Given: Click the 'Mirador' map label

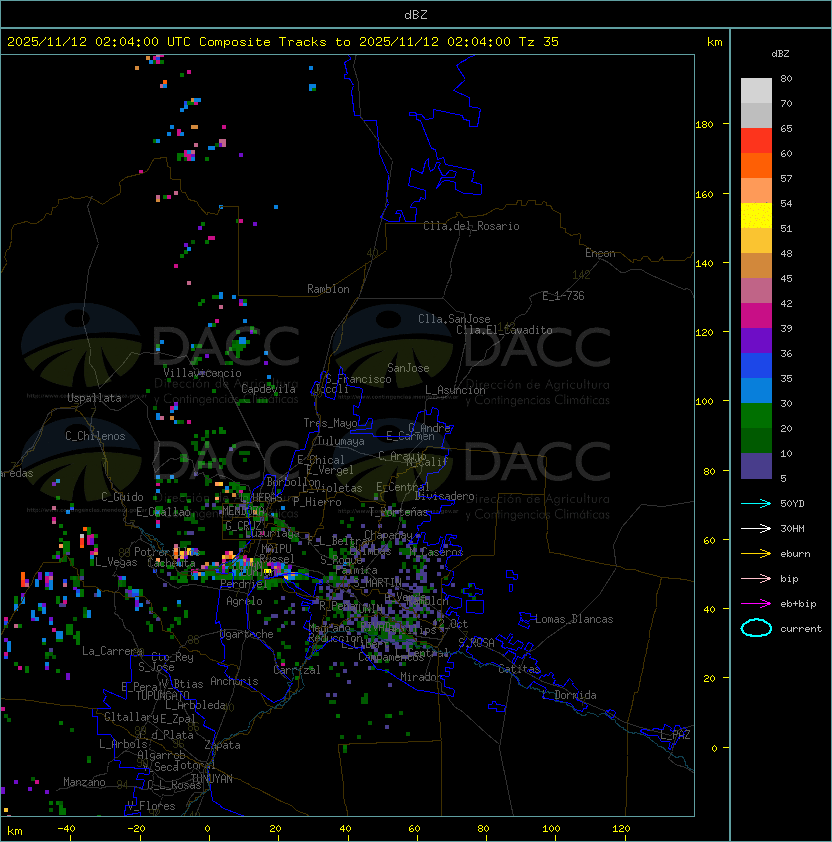Looking at the screenshot, I should click(x=422, y=677).
